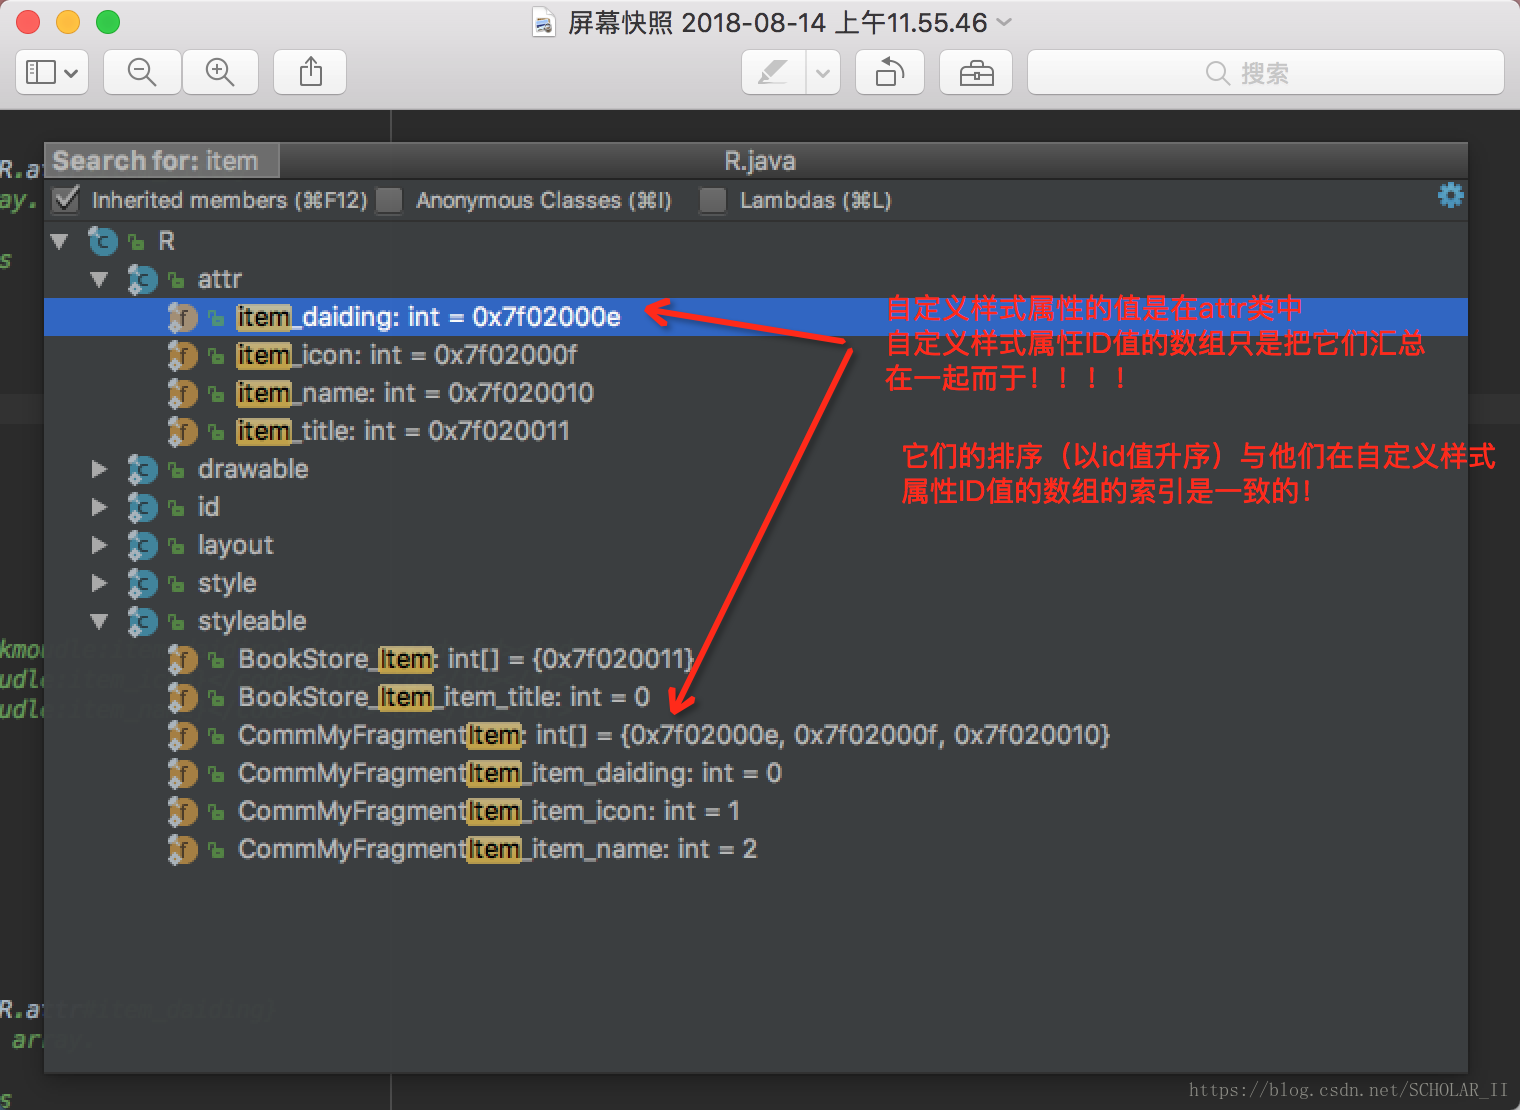Screen dimensions: 1520x1110
Task: Expand the style class node
Action: pos(99,583)
